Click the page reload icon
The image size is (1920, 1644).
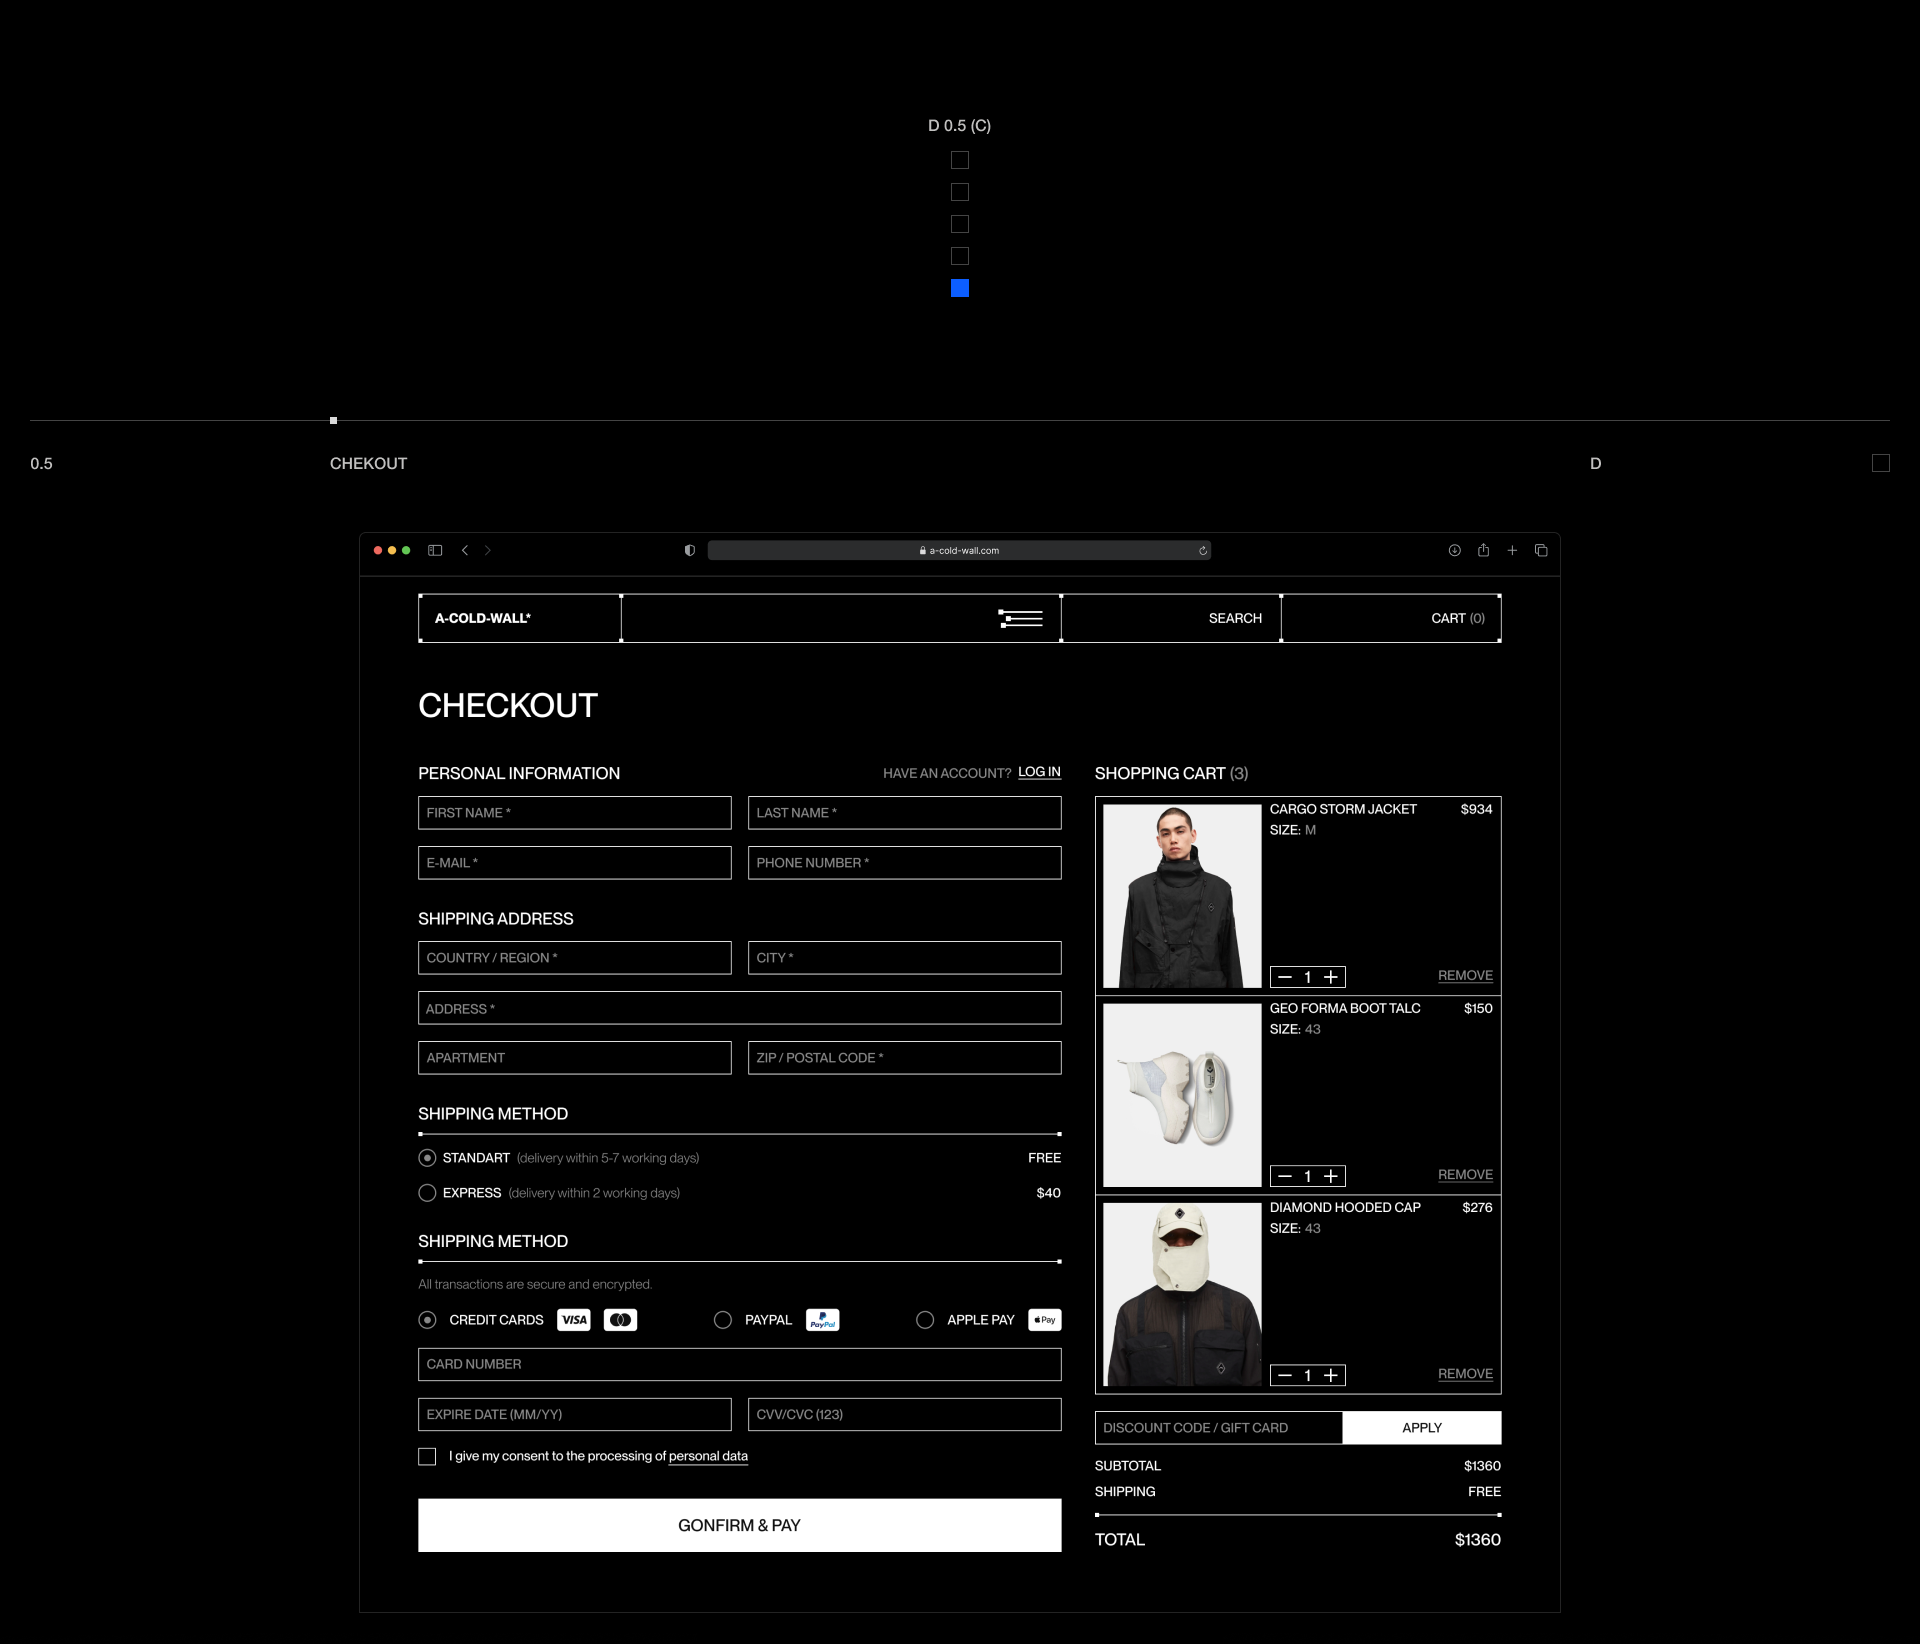pos(1203,550)
